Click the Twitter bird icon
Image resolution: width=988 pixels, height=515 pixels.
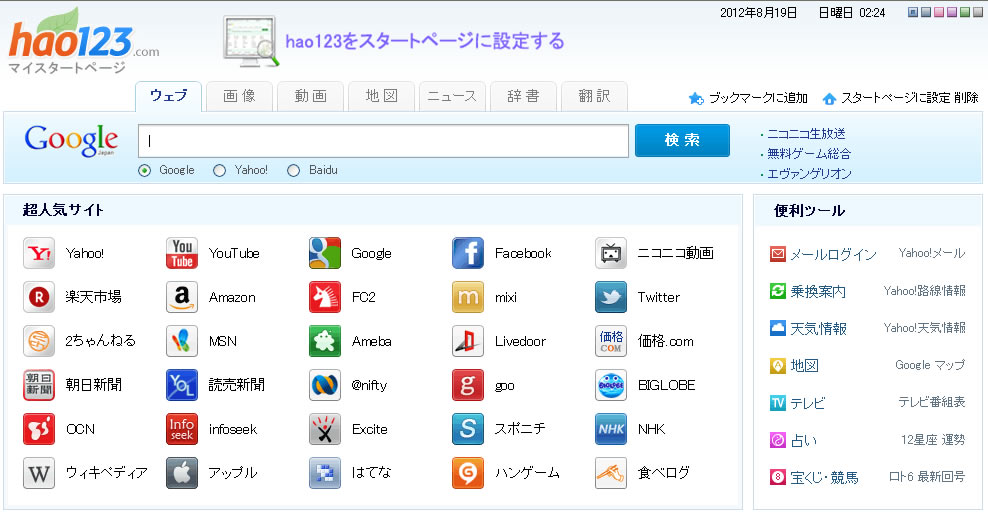coord(611,297)
